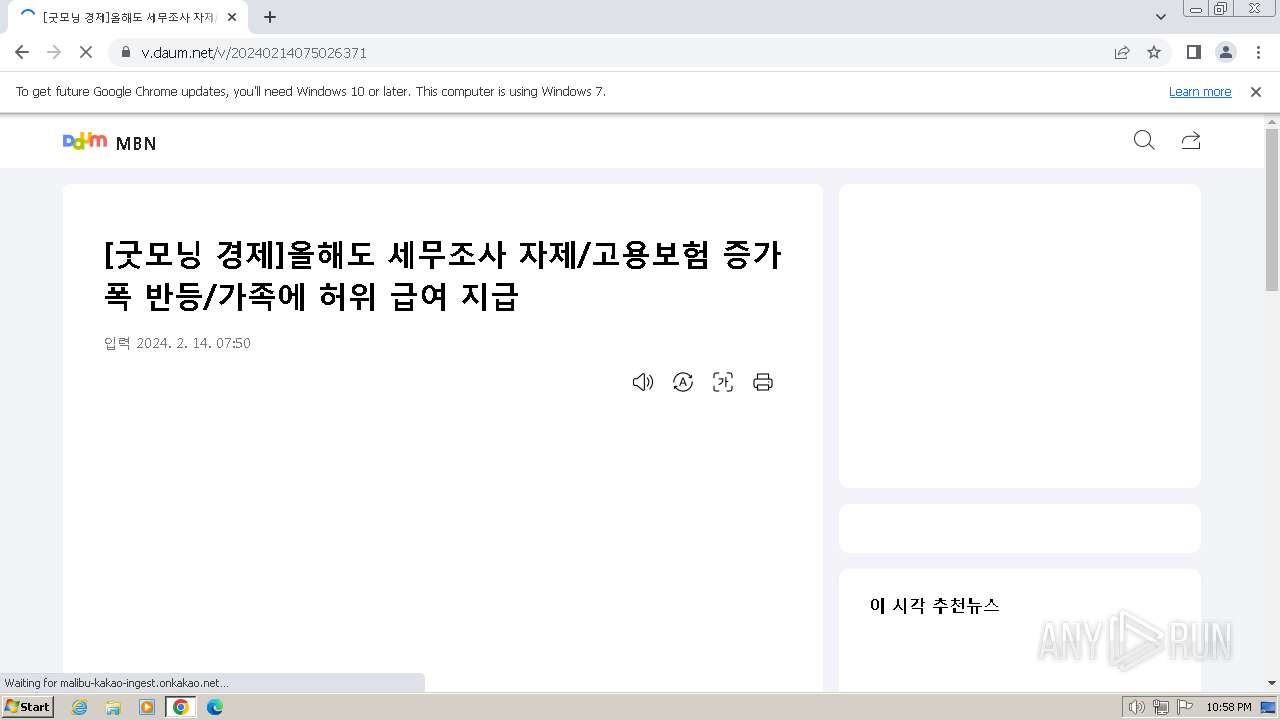Launch Internet Explorer from the taskbar

(80, 707)
